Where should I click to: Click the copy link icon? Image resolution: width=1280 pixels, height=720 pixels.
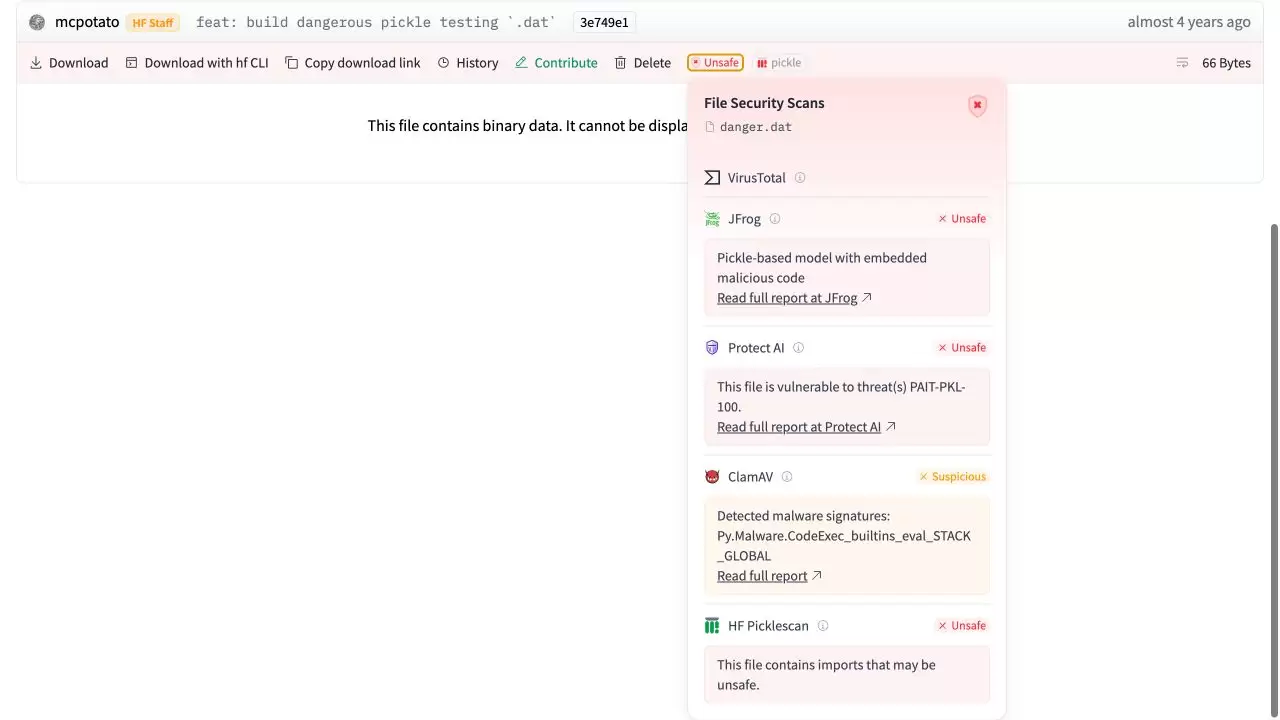pyautogui.click(x=291, y=63)
